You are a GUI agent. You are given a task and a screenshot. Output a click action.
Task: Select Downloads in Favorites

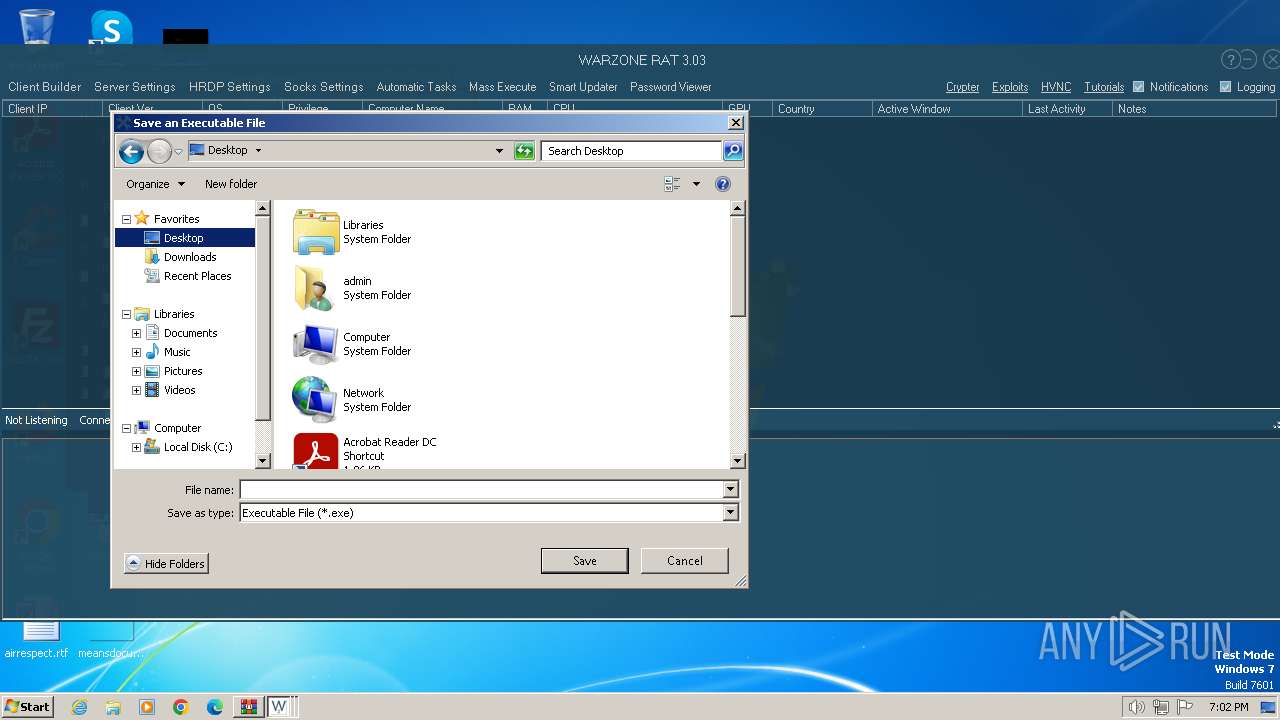(190, 257)
